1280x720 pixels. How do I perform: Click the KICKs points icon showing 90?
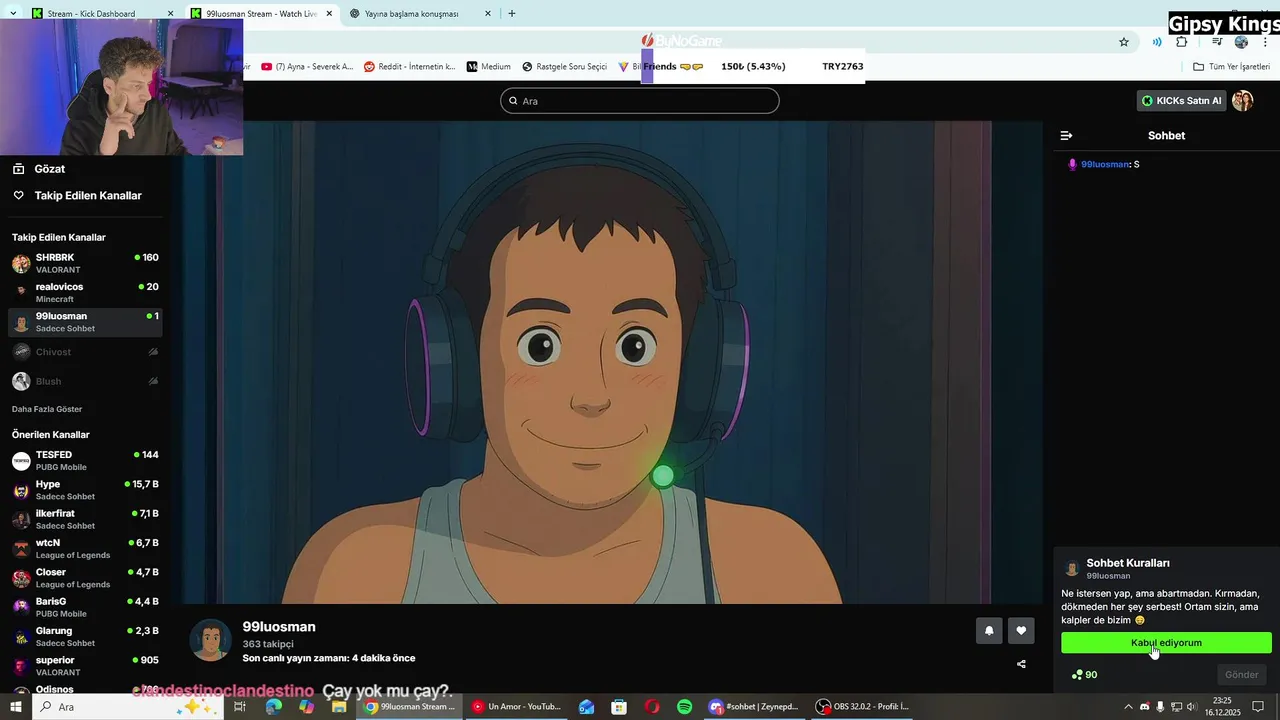pyautogui.click(x=1077, y=675)
